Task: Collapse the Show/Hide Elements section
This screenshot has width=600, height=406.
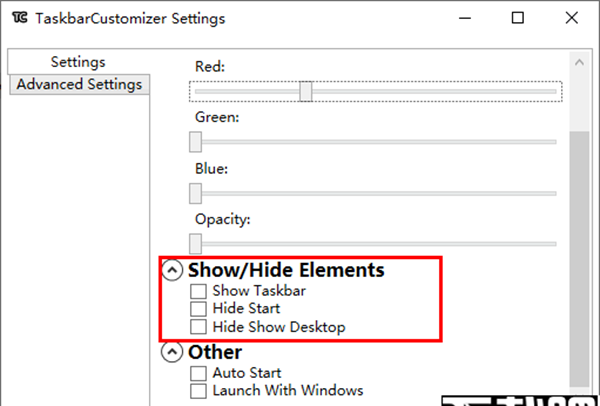Action: 172,270
